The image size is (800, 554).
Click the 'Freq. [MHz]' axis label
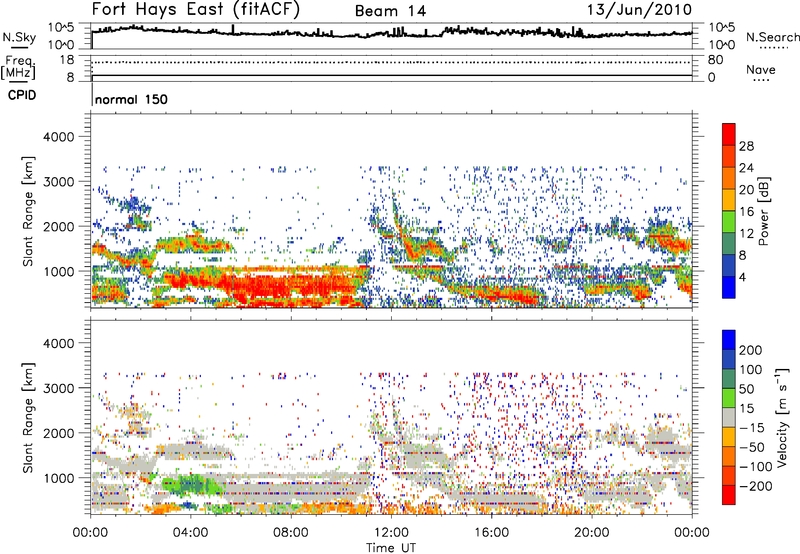pos(18,67)
